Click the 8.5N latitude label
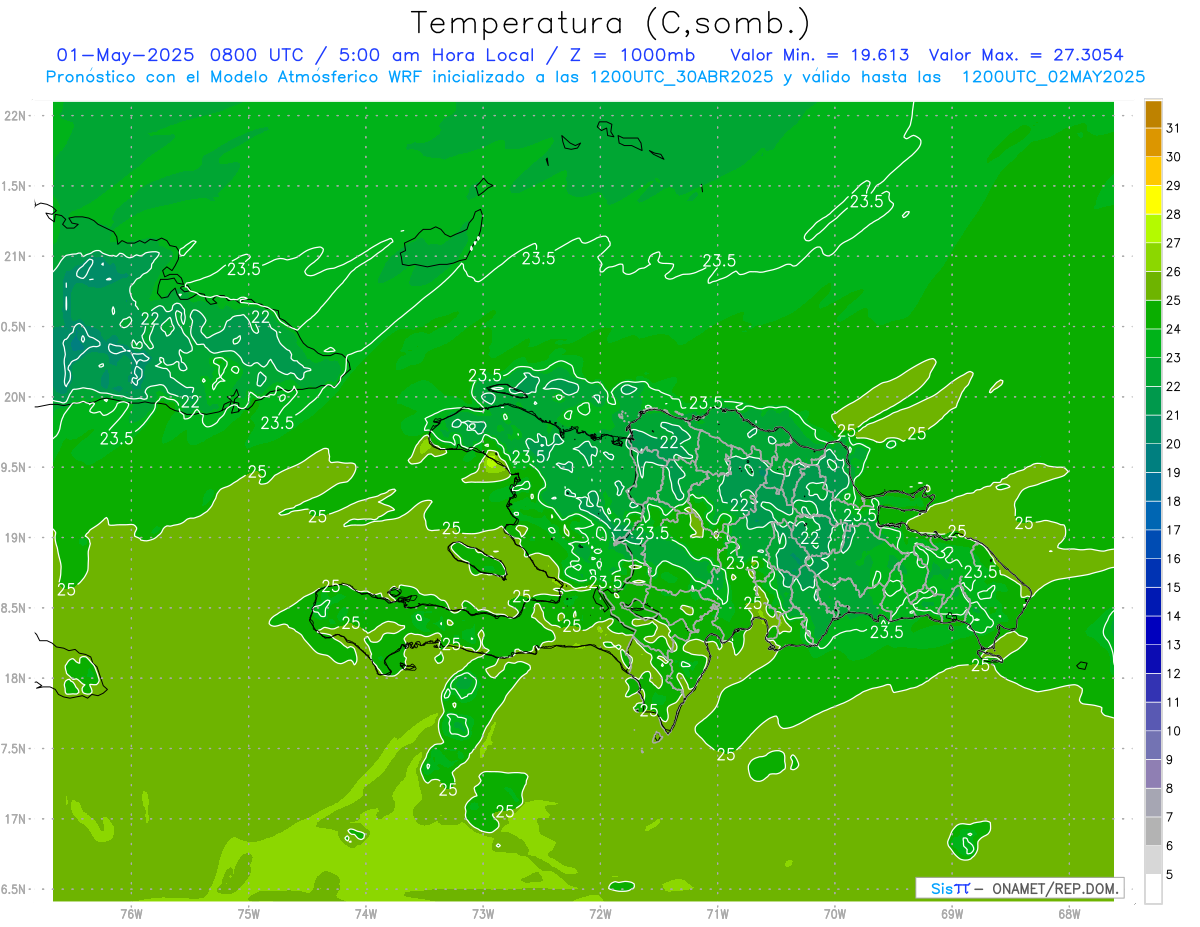This screenshot has width=1200, height=927. point(14,608)
